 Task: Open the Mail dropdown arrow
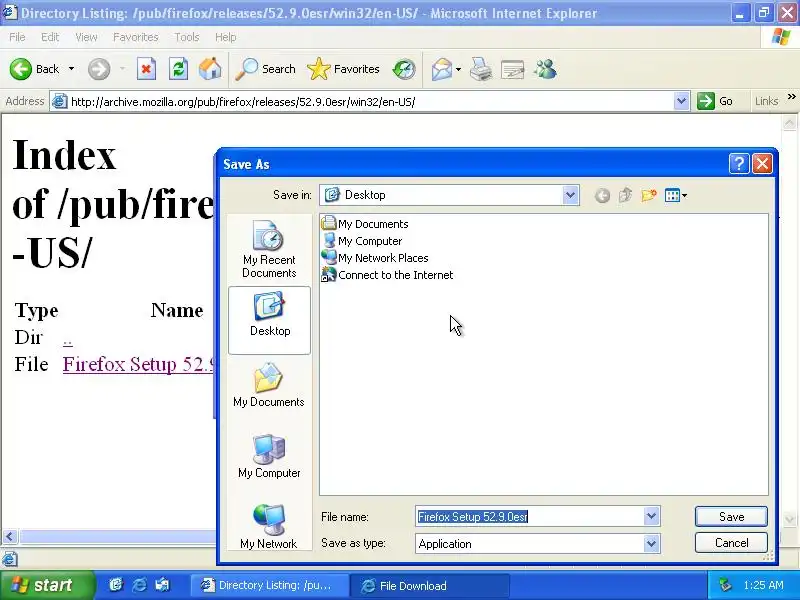459,69
